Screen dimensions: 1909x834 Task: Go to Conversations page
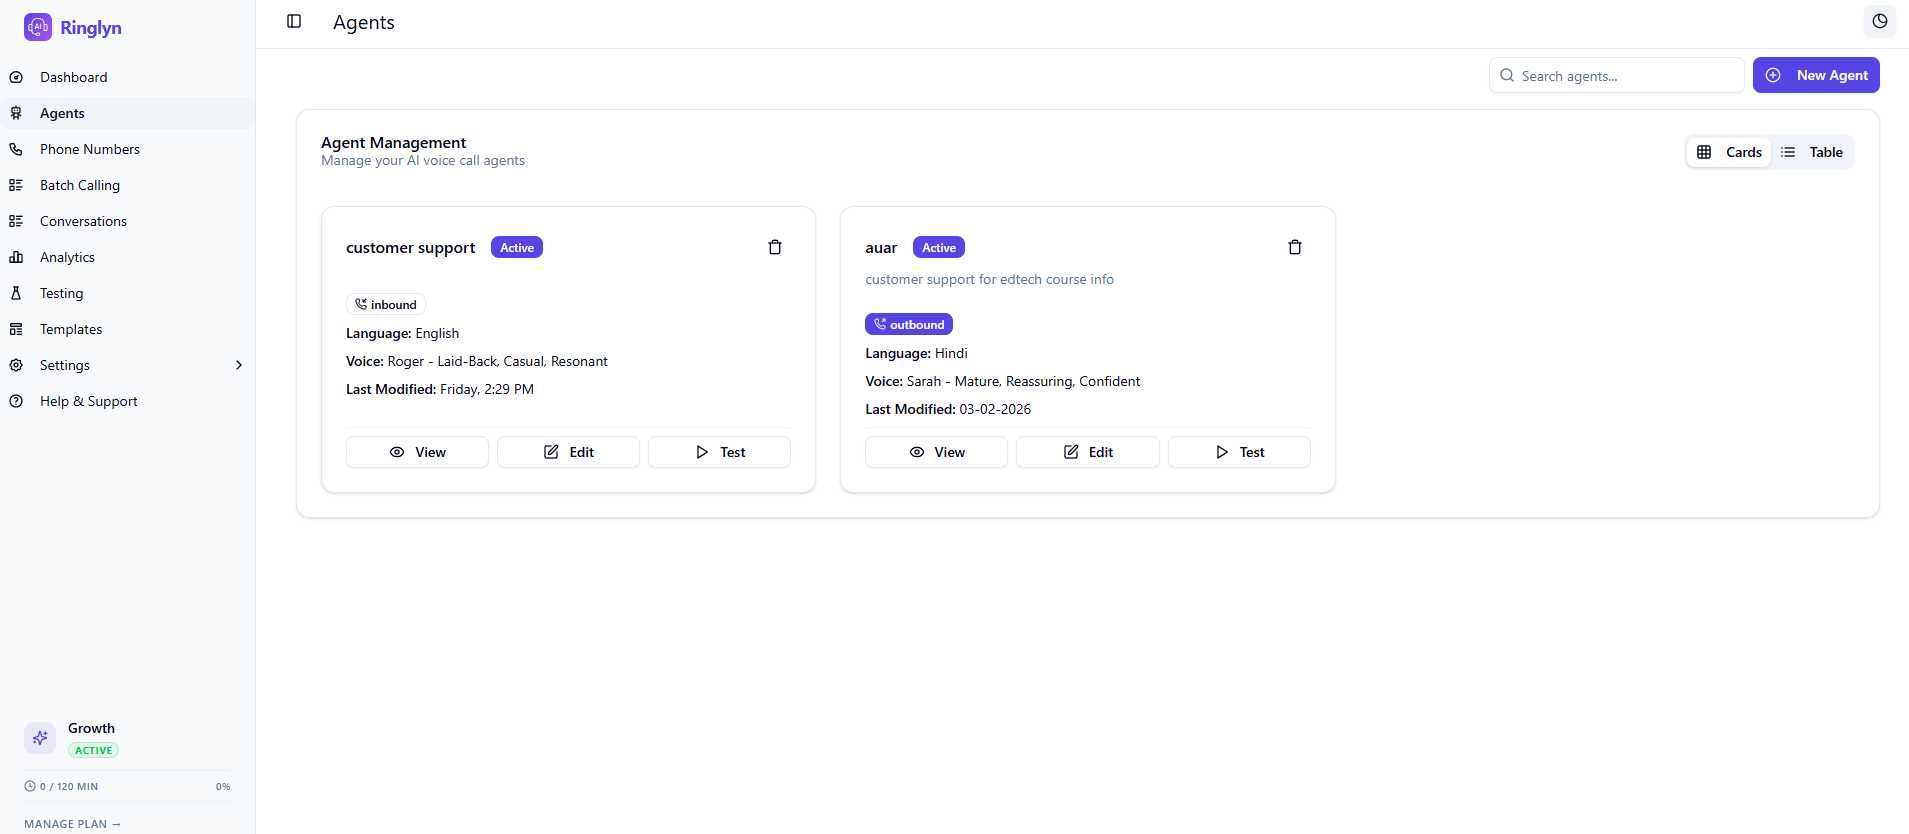click(x=83, y=221)
